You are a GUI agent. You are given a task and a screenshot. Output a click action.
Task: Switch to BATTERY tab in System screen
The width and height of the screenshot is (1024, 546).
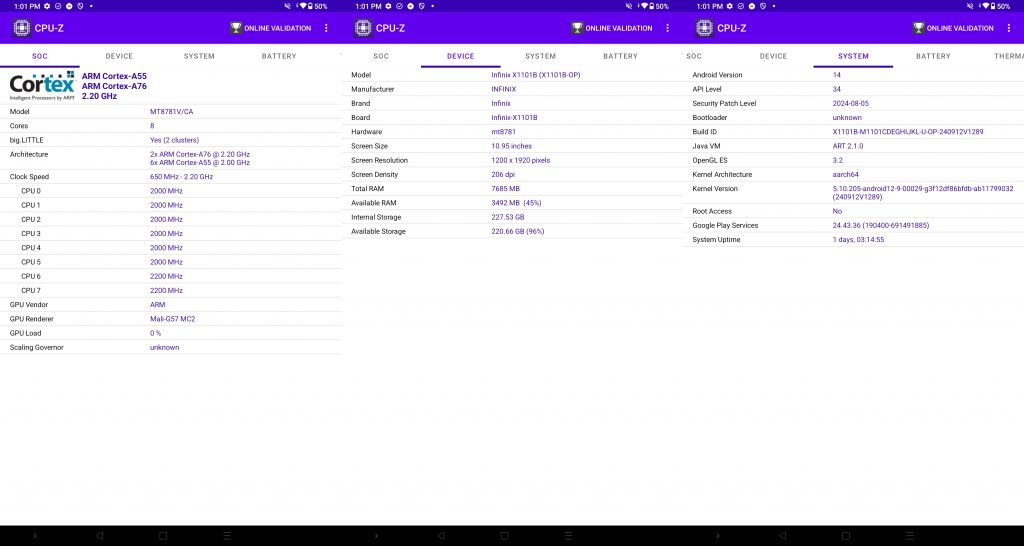point(933,56)
